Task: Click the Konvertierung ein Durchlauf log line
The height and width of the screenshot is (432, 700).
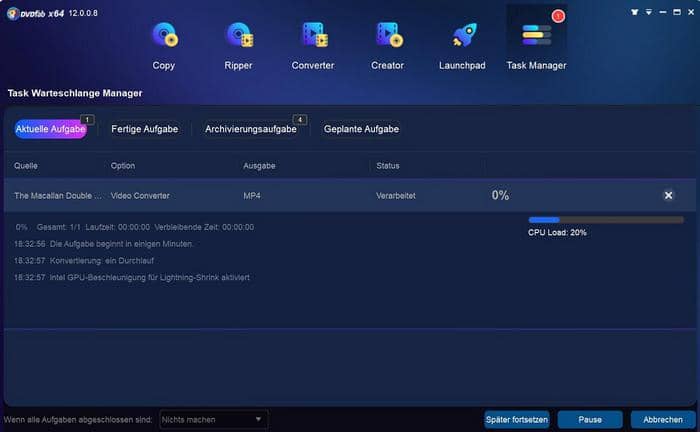Action: [x=84, y=261]
